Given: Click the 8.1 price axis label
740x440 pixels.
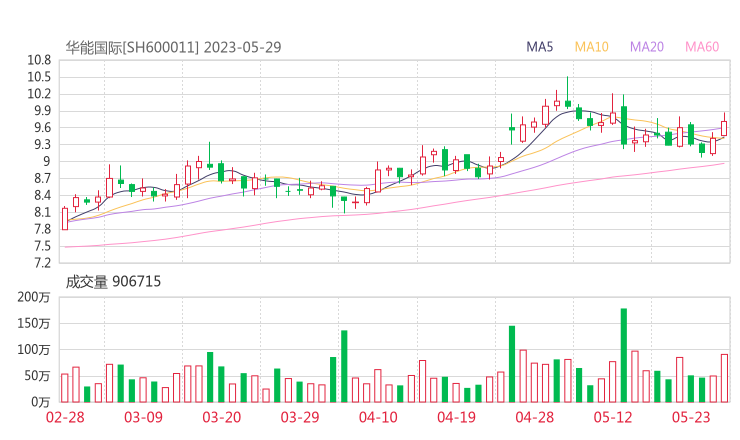Looking at the screenshot, I should coord(42,212).
